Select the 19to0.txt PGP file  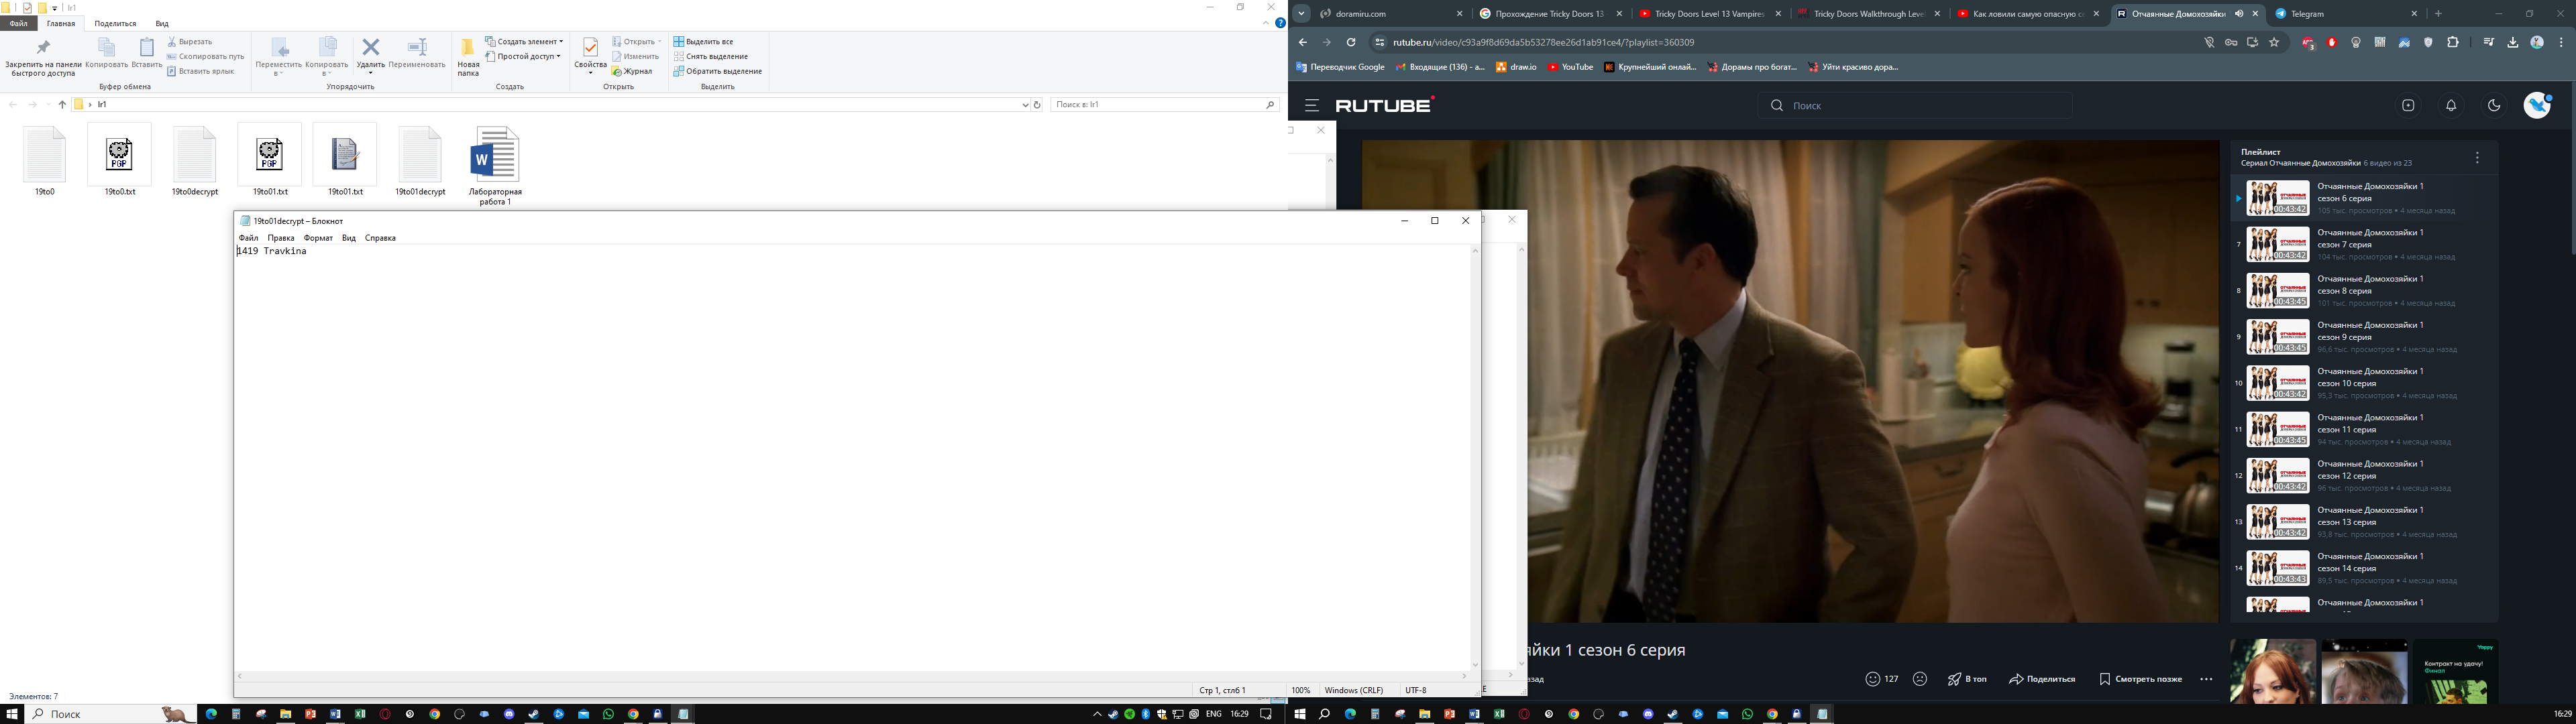[x=119, y=160]
